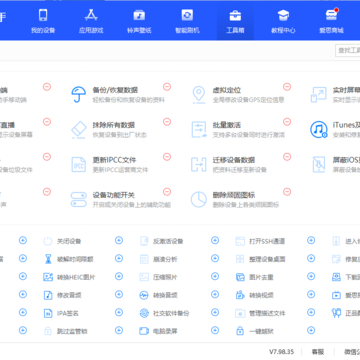The height and width of the screenshot is (360, 360).
Task: Click the IPA签名 file icon
Action: click(x=48, y=313)
